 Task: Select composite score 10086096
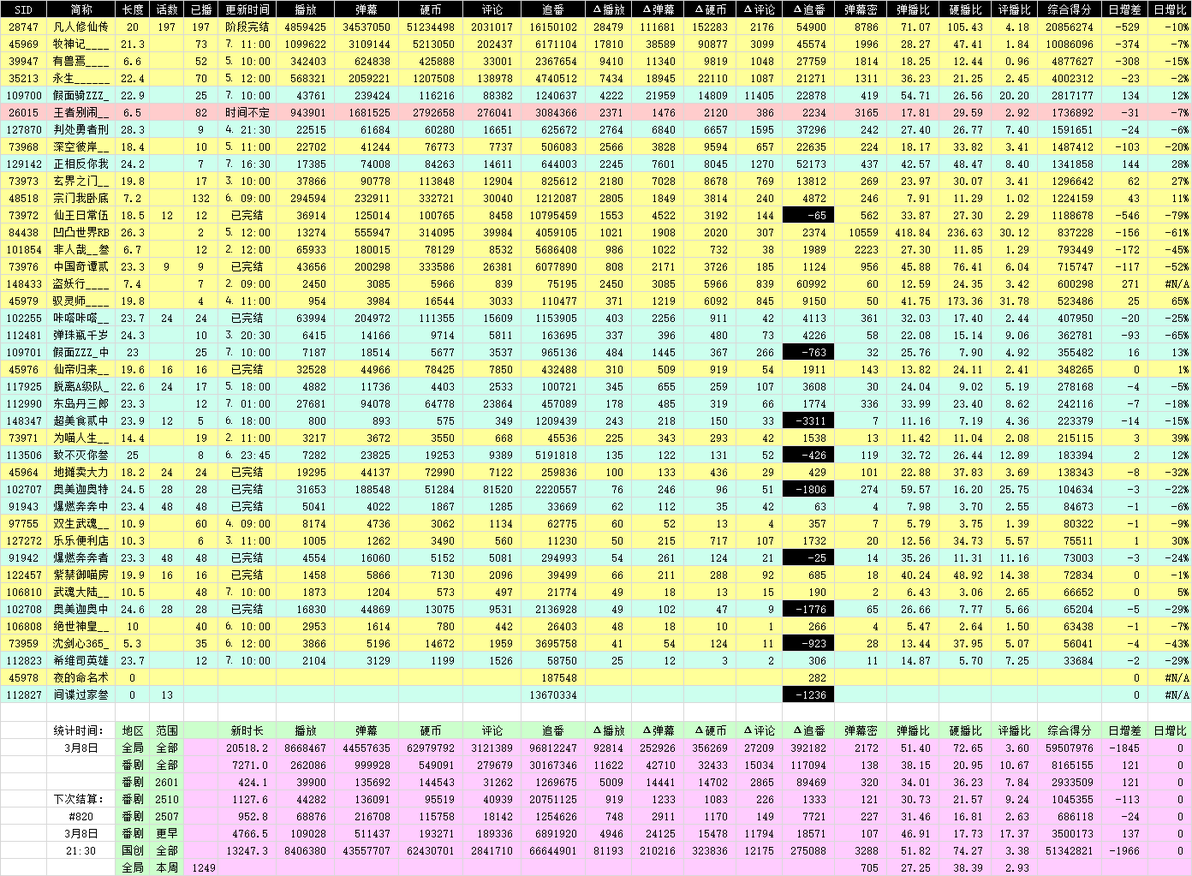click(x=1069, y=44)
